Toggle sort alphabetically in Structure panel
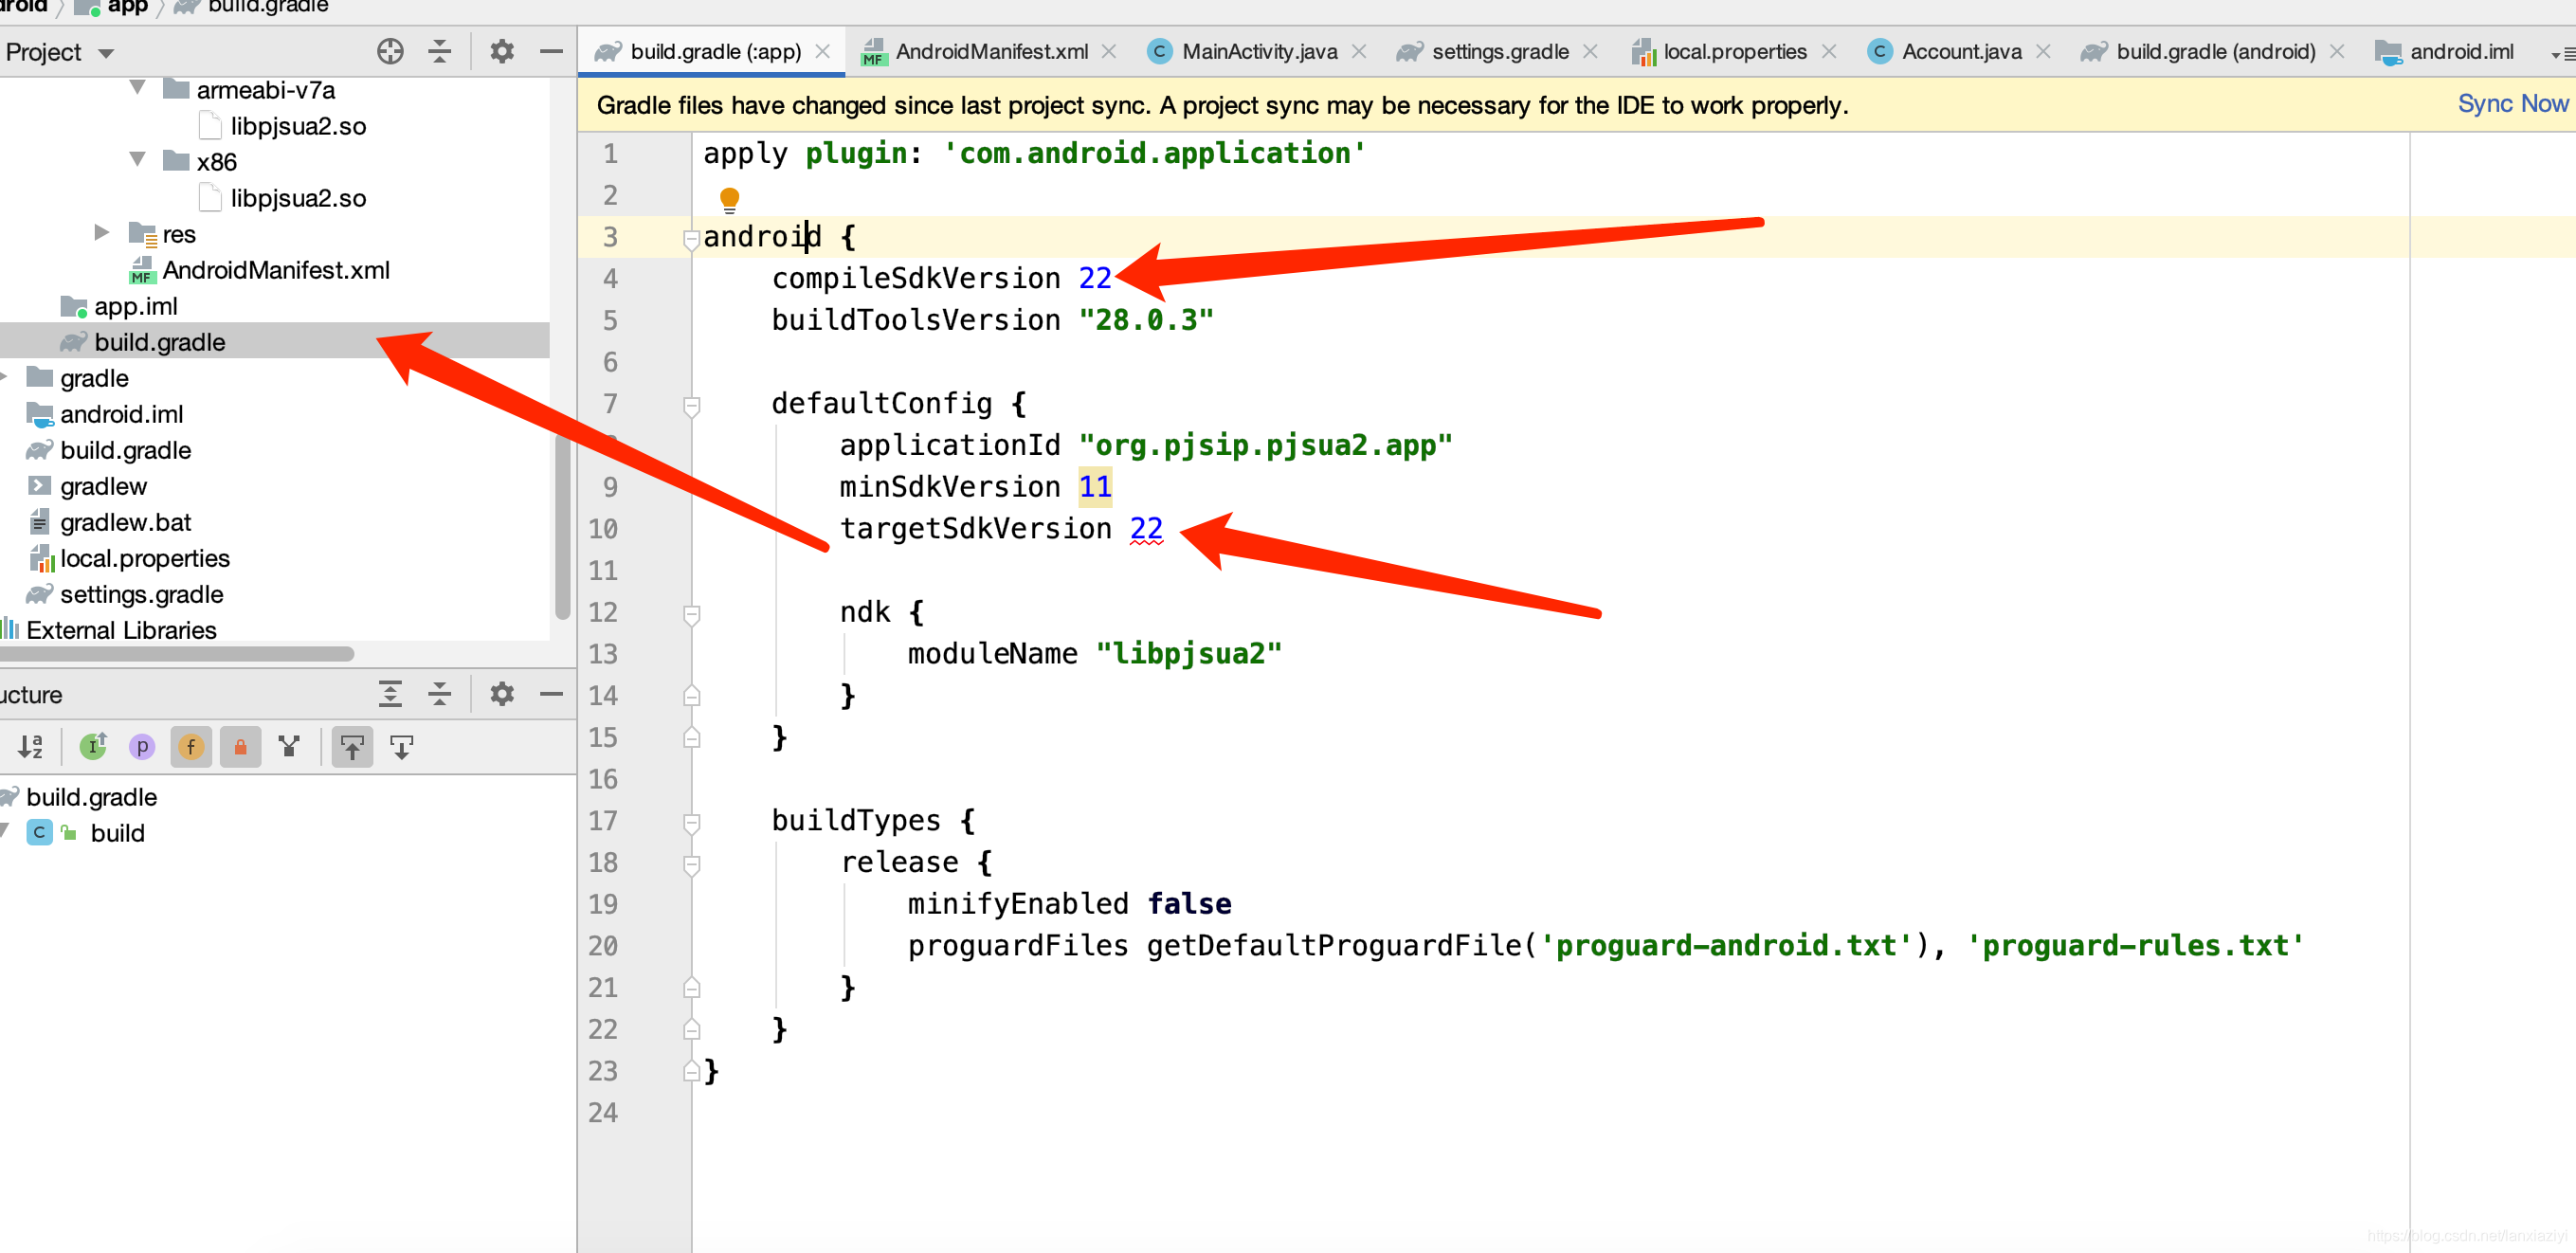The height and width of the screenshot is (1253, 2576). point(31,746)
